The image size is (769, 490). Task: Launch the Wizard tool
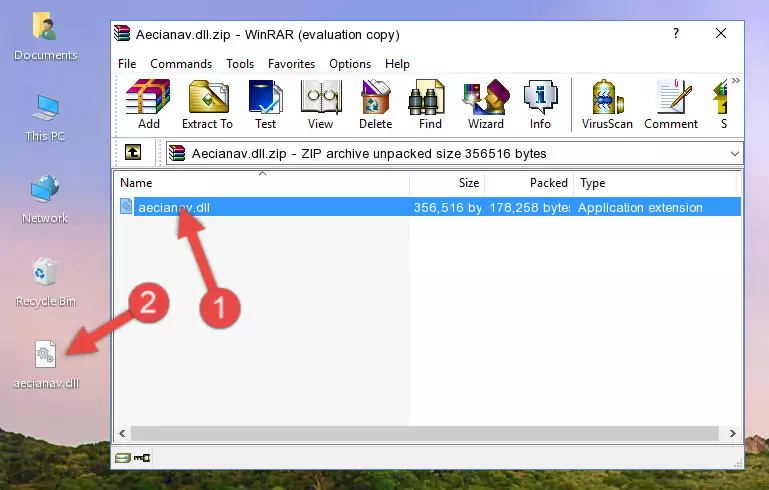pyautogui.click(x=486, y=104)
